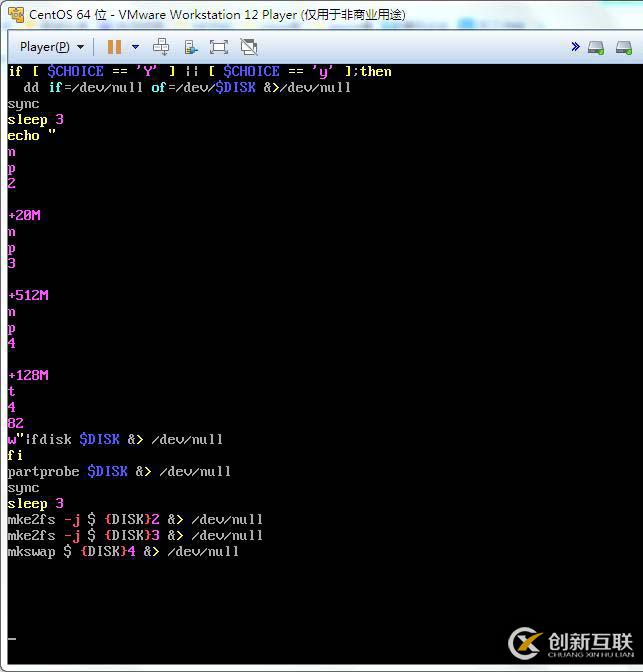The image size is (643, 672).
Task: Click the 'mke2fs -j ${DISK}3' line
Action: click(135, 535)
